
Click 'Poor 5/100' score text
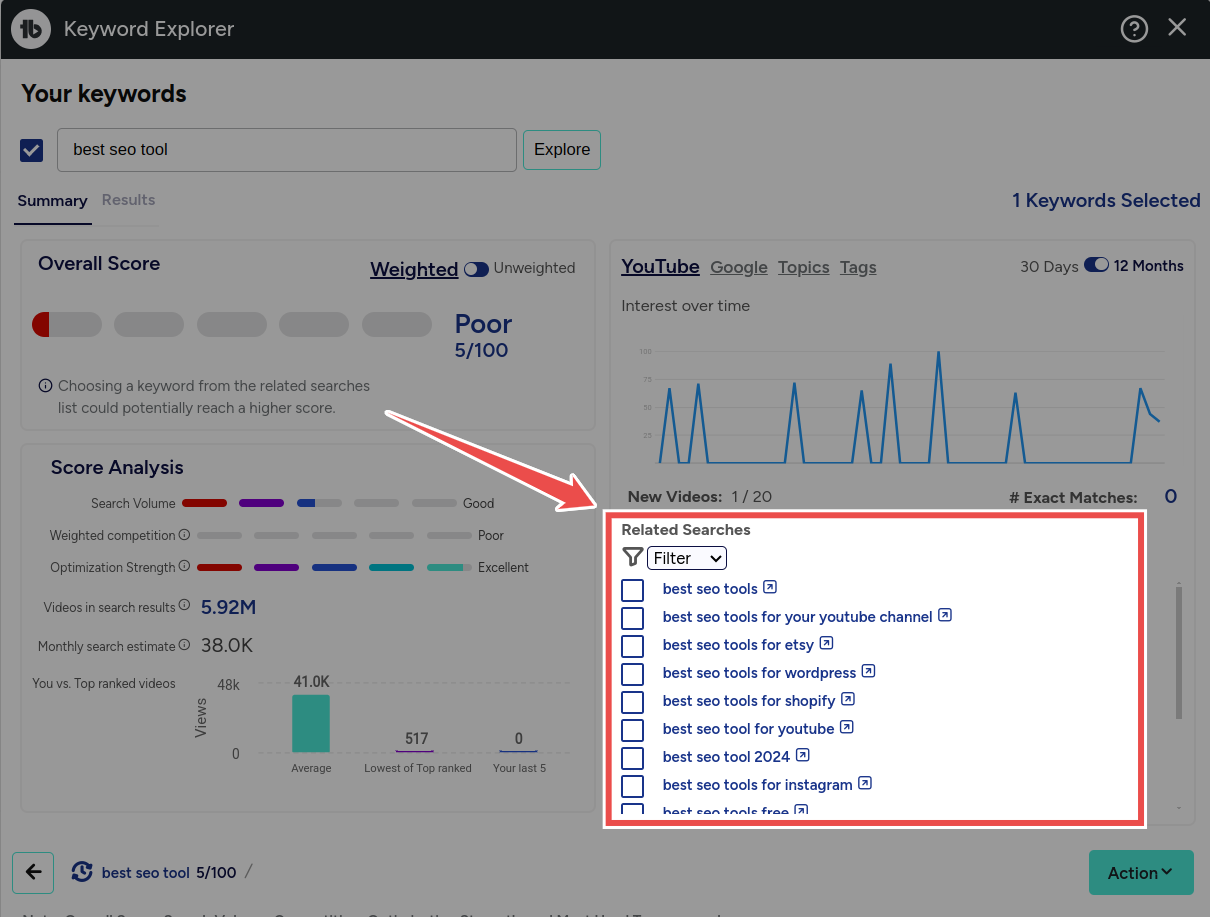pos(482,335)
